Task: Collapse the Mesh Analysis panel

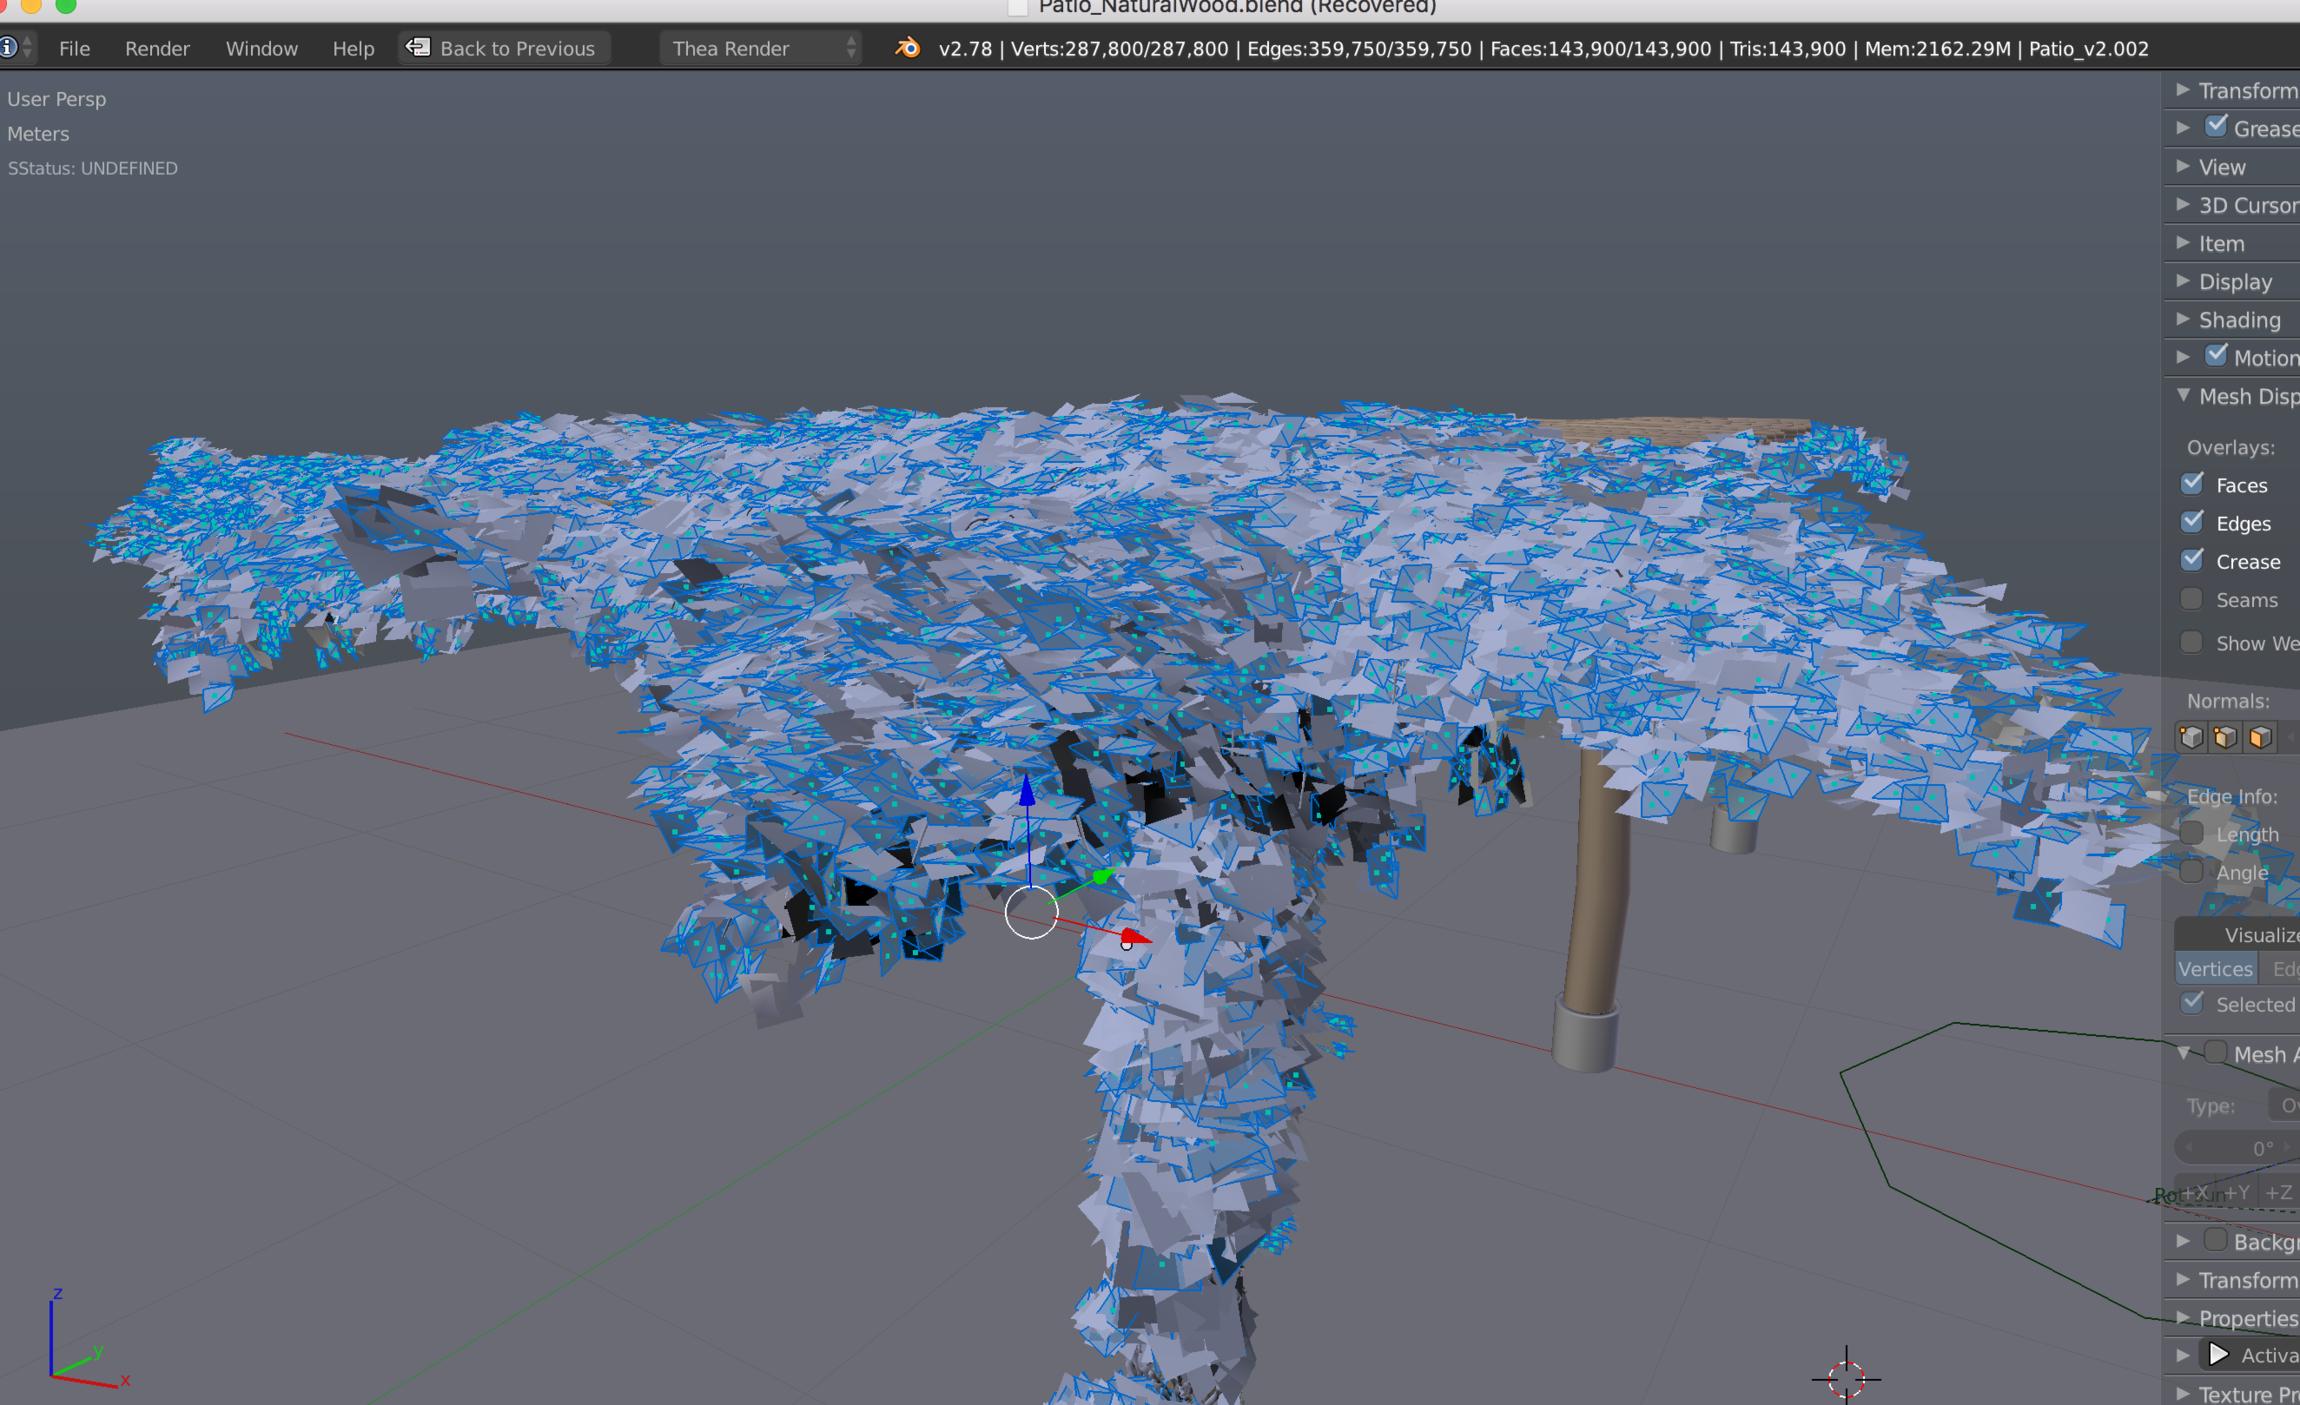Action: [2184, 1053]
